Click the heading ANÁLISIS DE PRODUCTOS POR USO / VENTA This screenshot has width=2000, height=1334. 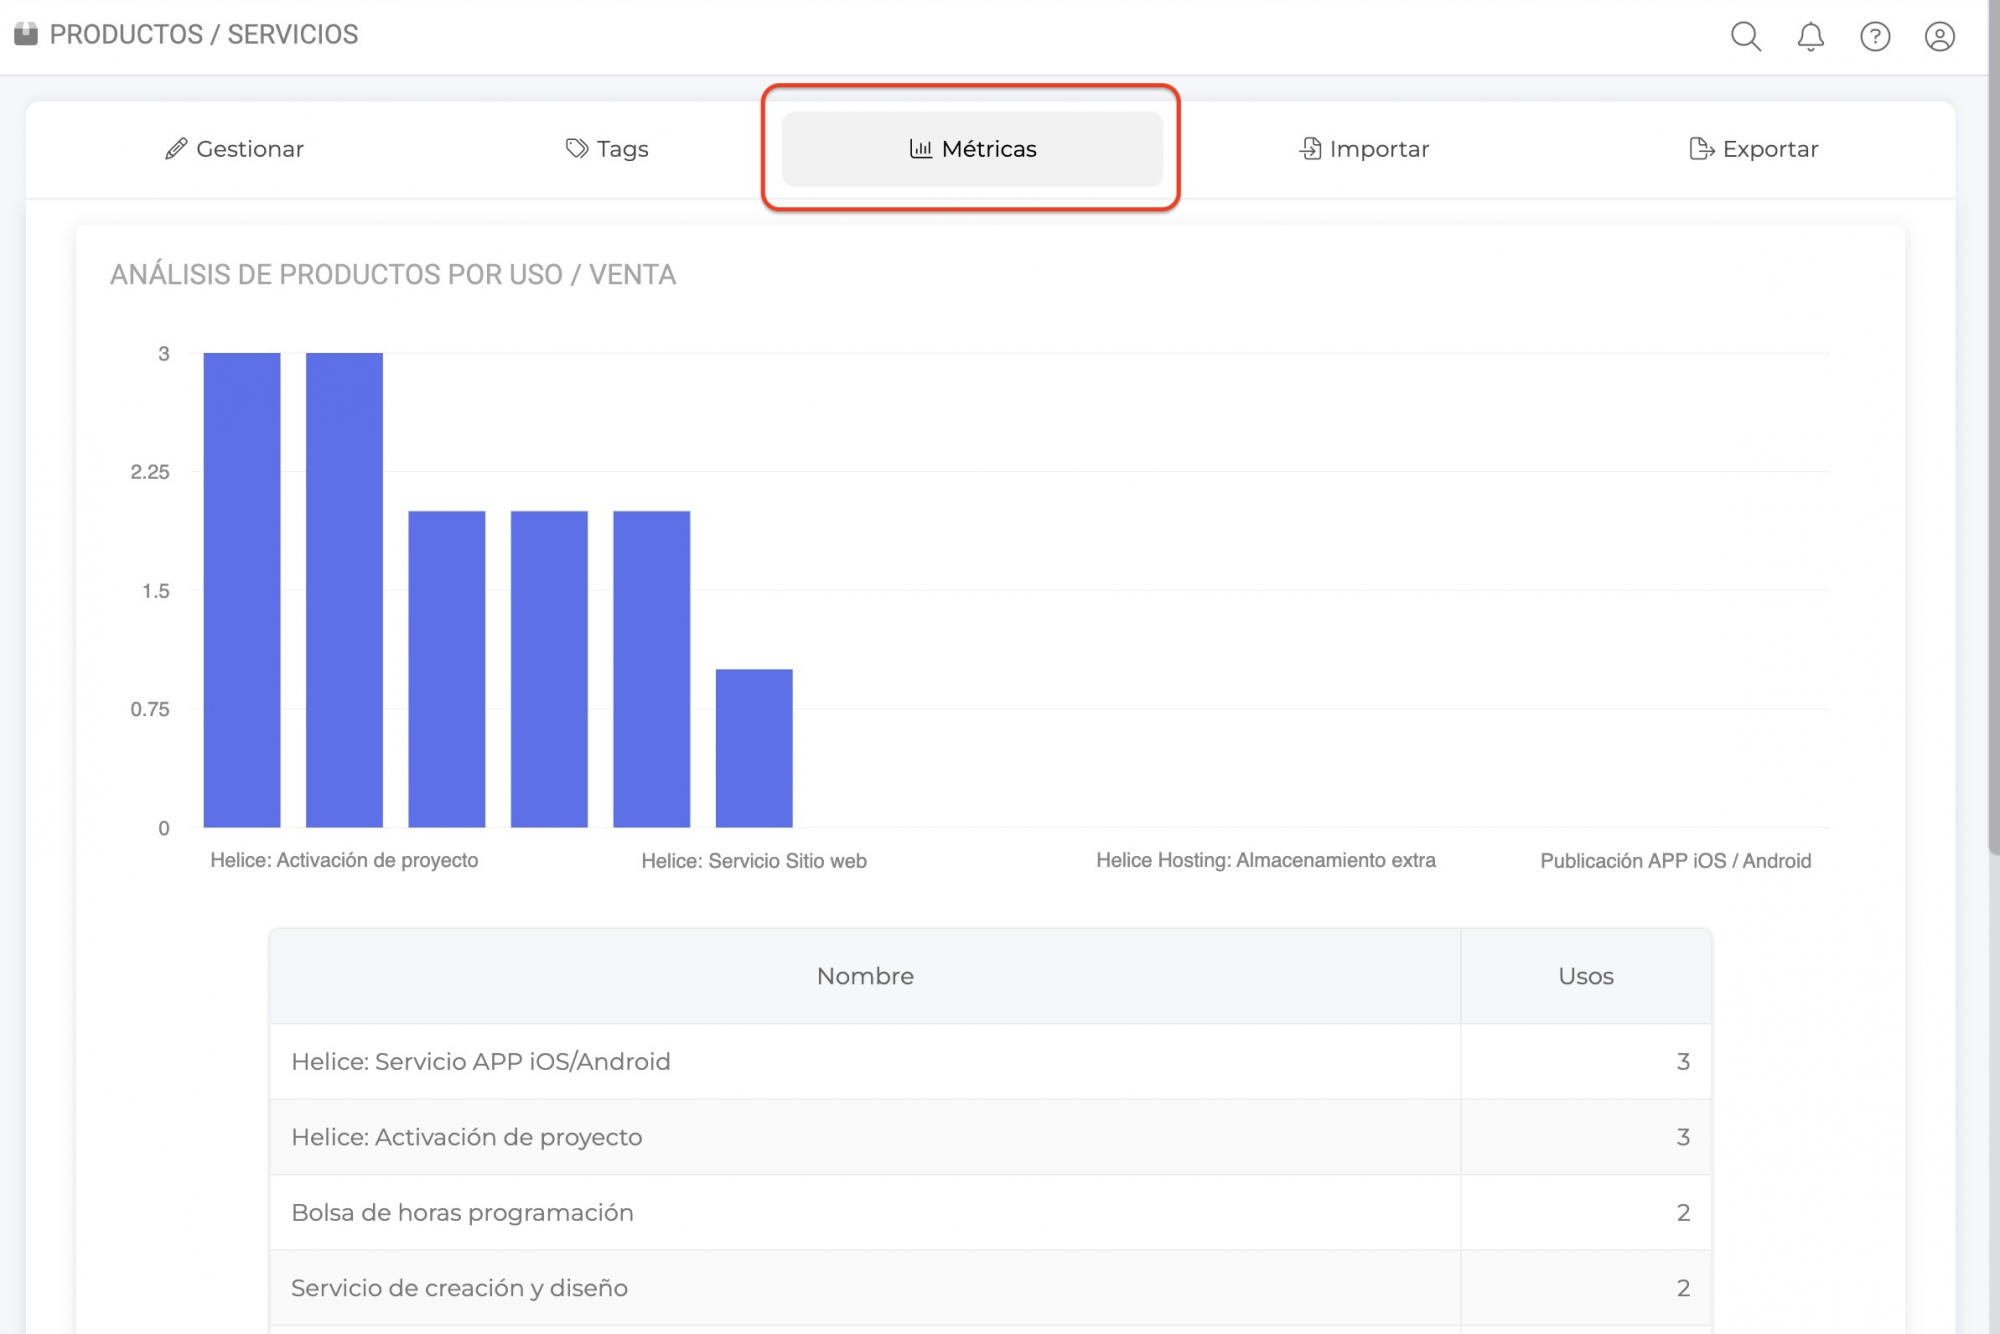click(x=393, y=274)
